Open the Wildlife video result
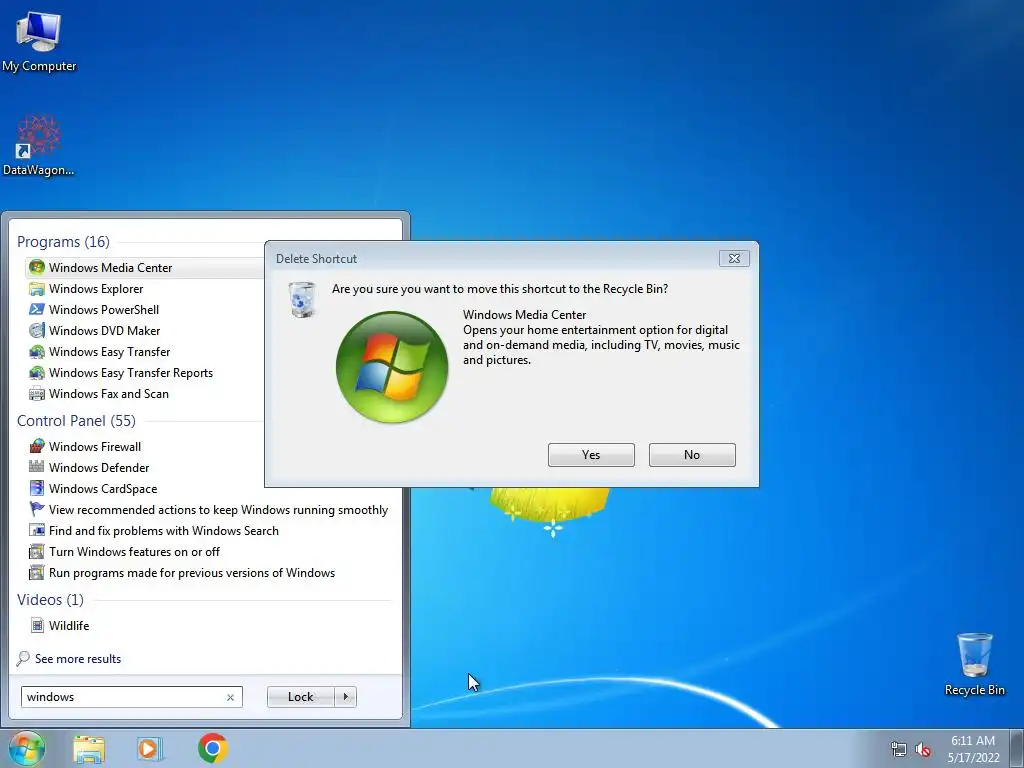 69,625
